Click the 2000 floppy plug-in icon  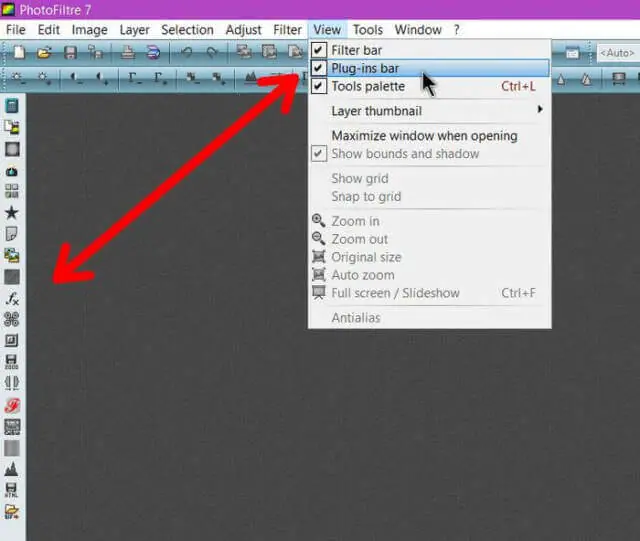(11, 362)
